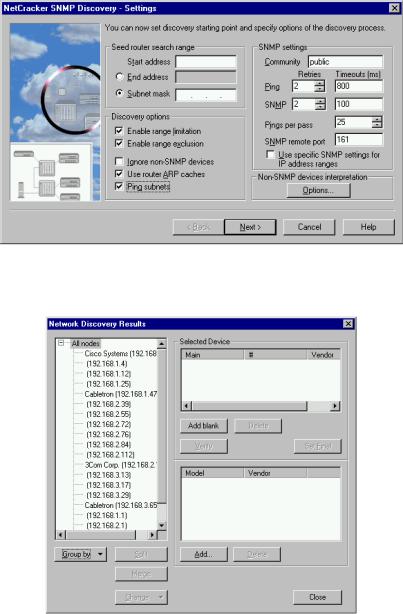
Task: Select node 192.168.1.12 in tree
Action: point(108,374)
